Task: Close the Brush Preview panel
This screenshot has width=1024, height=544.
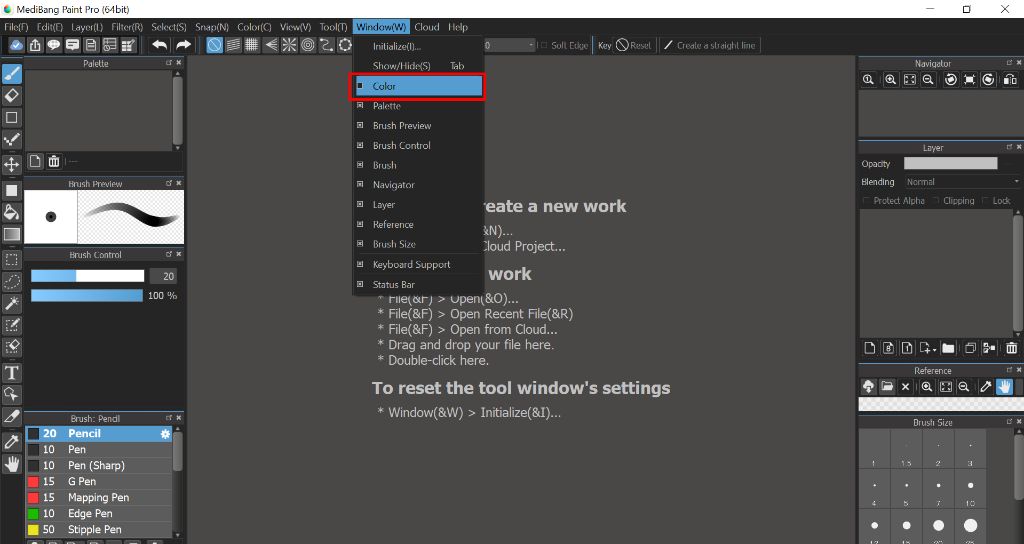Action: click(x=179, y=183)
